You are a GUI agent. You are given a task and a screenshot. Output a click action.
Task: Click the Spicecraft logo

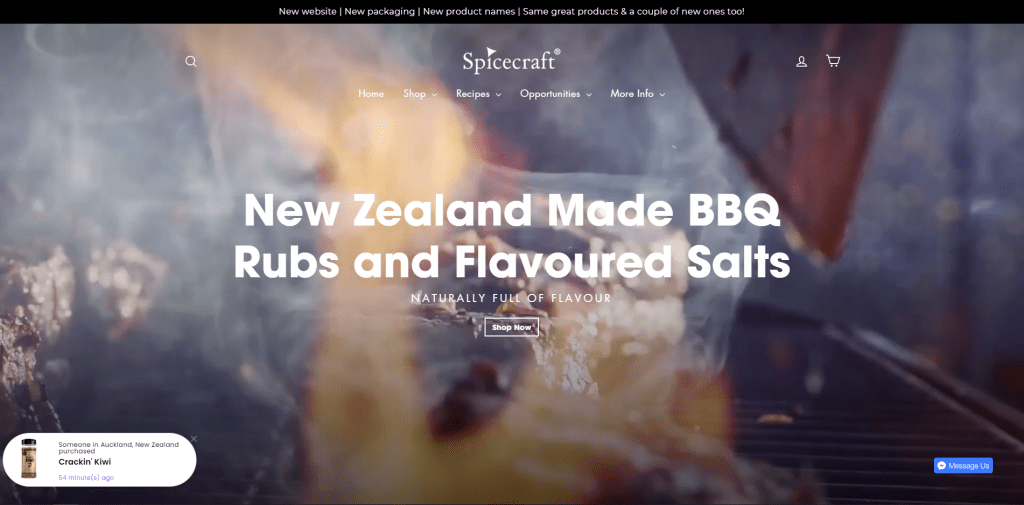tap(511, 60)
